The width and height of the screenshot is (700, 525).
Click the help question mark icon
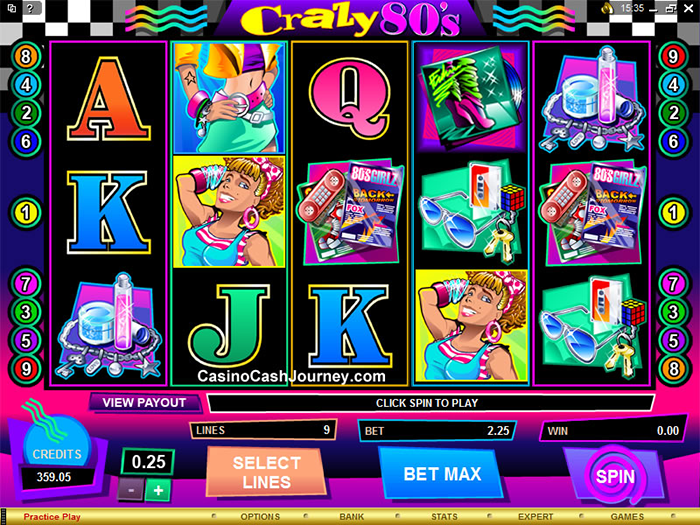click(x=29, y=8)
